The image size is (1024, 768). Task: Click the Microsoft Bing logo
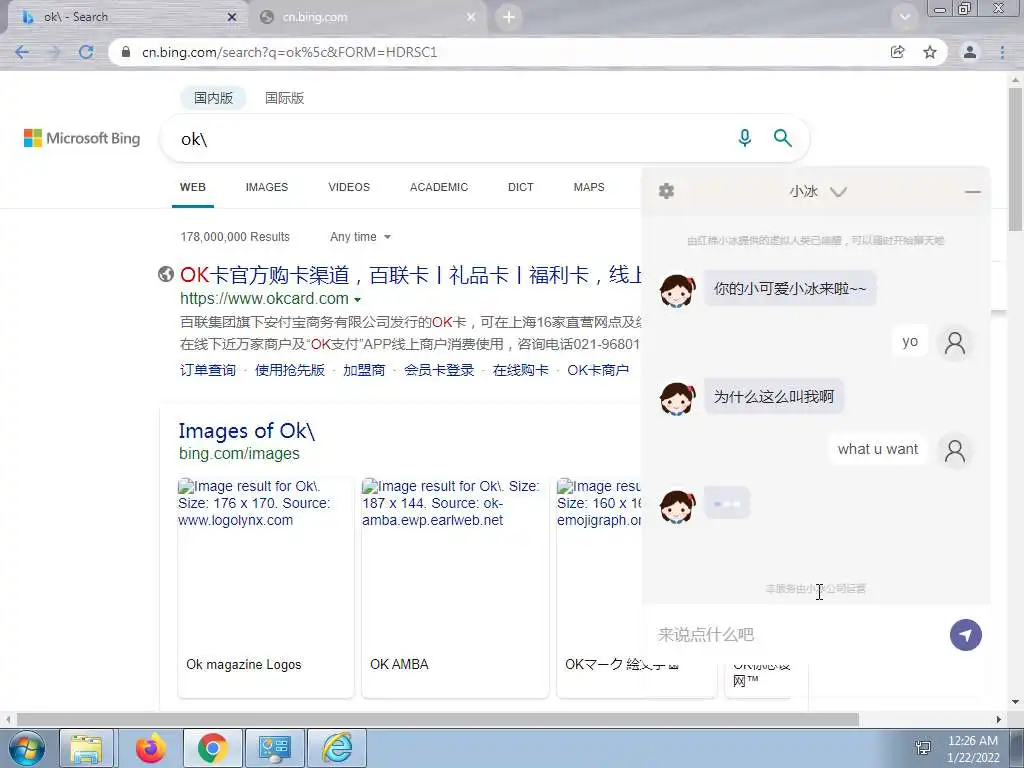82,138
